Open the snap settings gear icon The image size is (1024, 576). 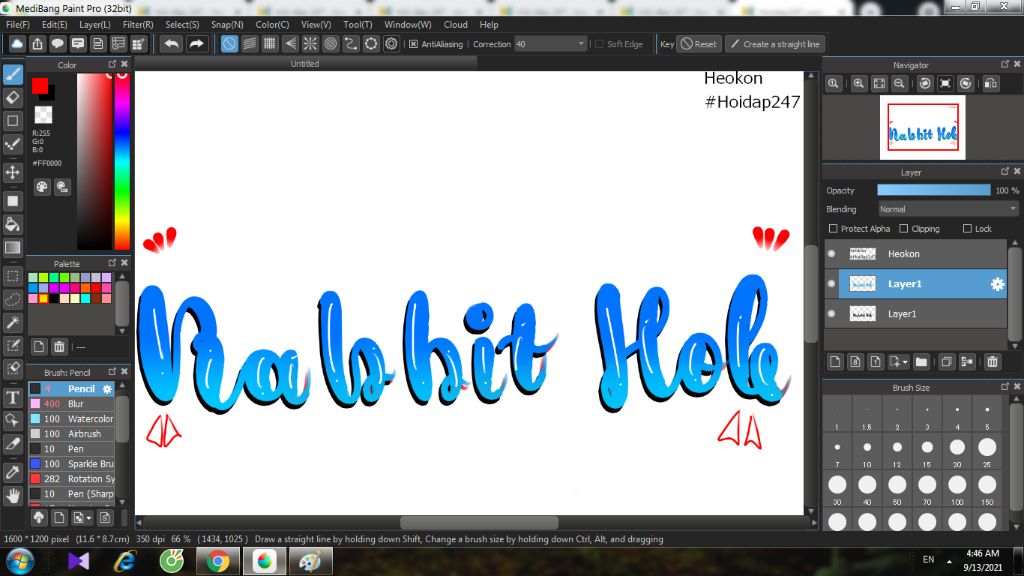[391, 44]
